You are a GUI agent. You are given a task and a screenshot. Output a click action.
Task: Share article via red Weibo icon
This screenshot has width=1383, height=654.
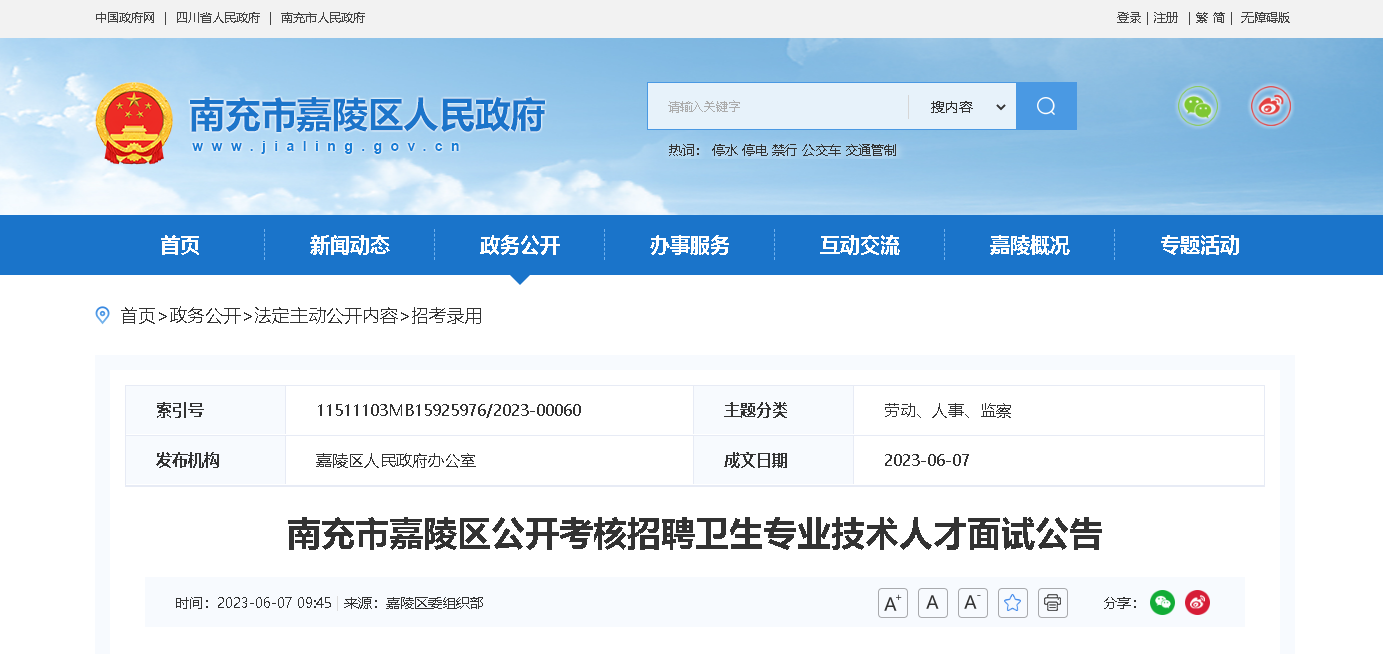pyautogui.click(x=1197, y=602)
